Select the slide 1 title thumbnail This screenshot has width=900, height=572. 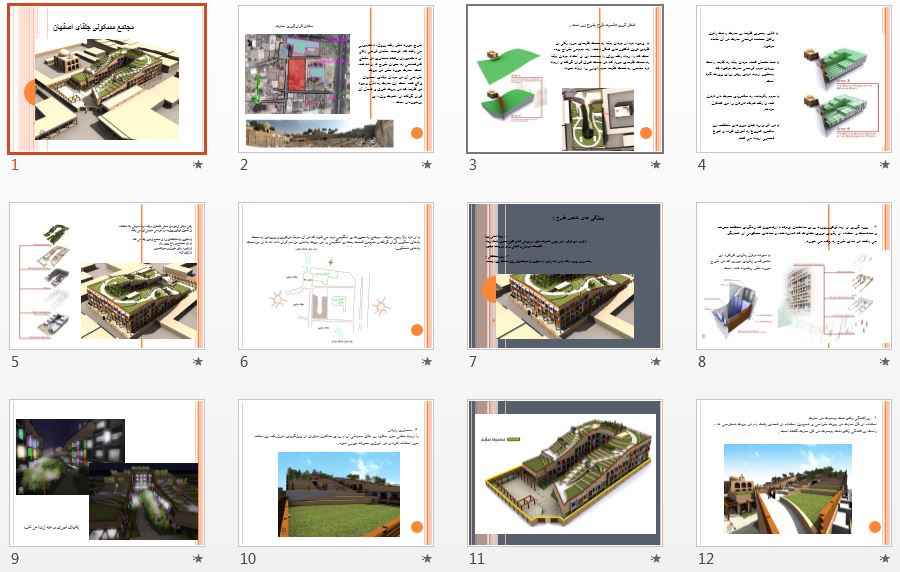tap(107, 79)
